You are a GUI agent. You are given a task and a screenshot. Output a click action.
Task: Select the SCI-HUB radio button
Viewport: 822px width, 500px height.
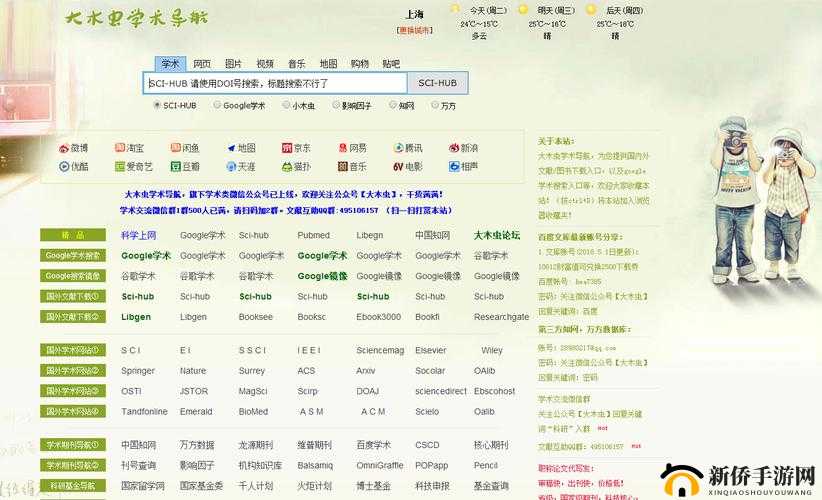156,105
